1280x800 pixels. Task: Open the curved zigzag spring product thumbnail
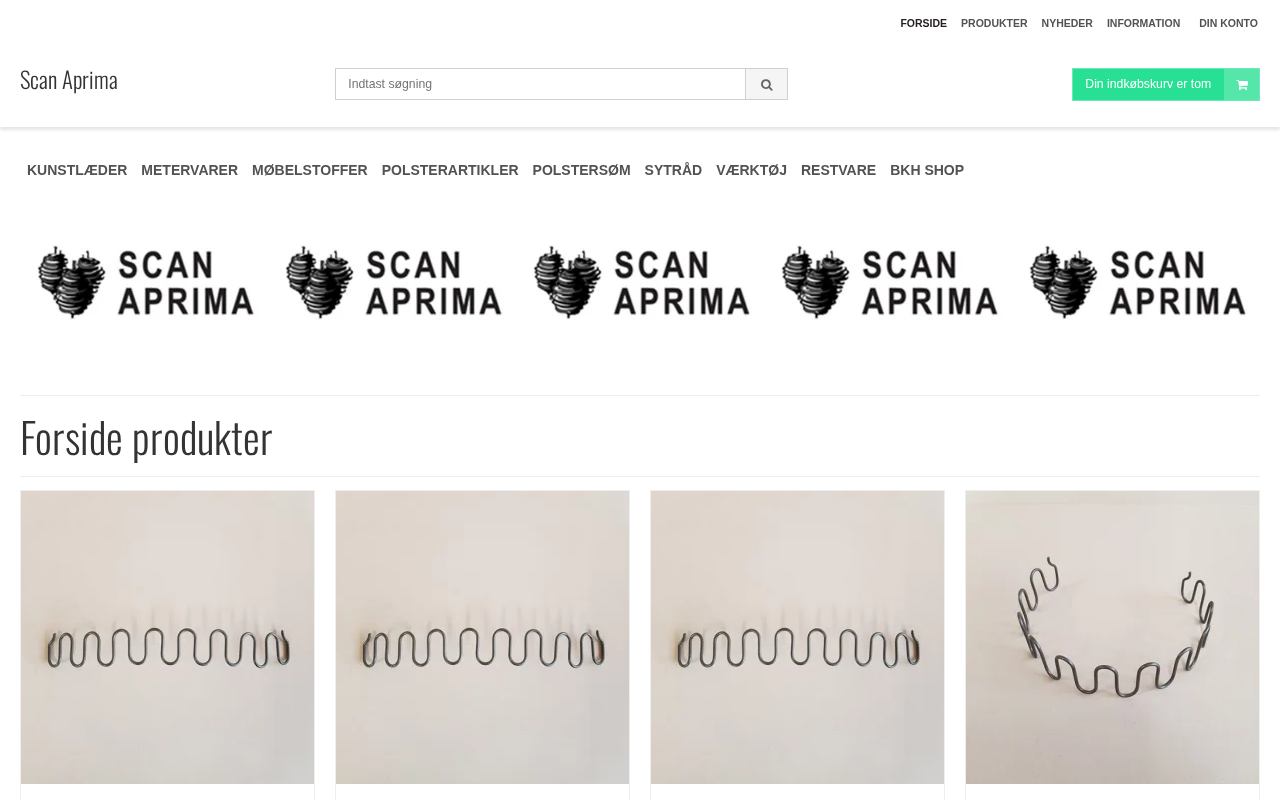1112,637
